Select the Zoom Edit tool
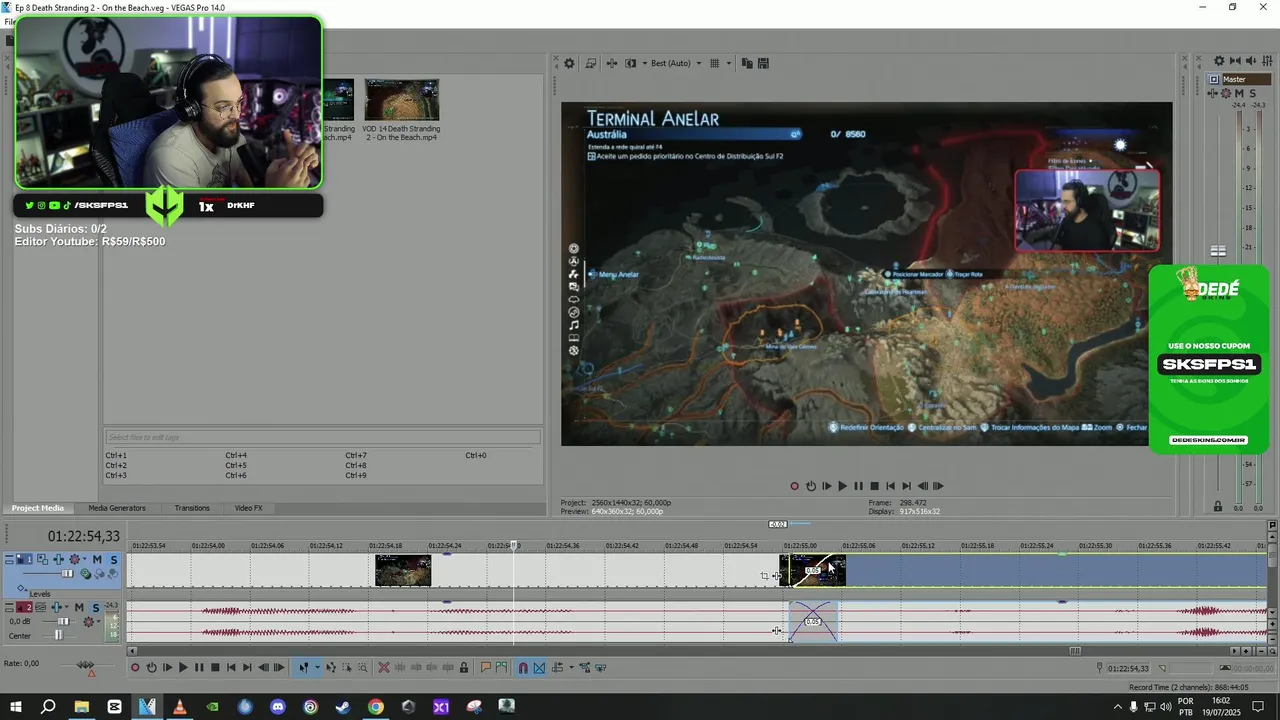This screenshot has height=720, width=1280. coord(362,668)
